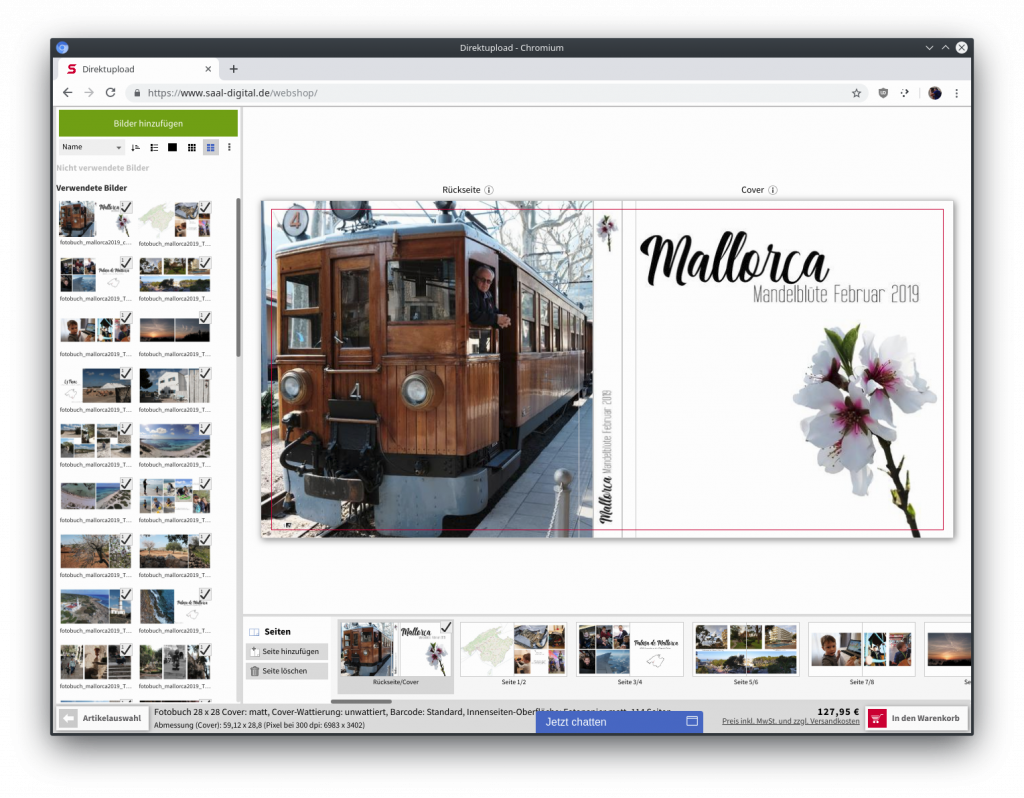Switch image panel to list view
Screen dimensions: 1024x798
click(x=154, y=147)
